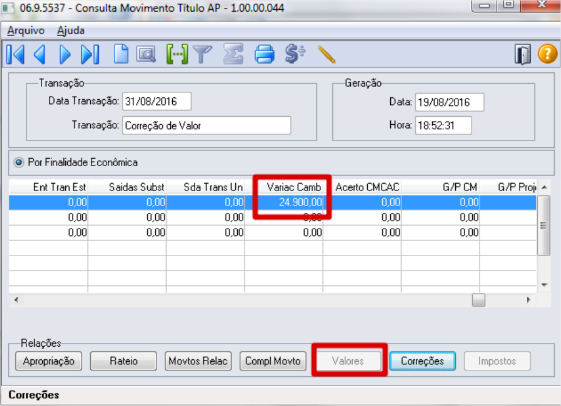This screenshot has width=561, height=406.
Task: Click the Correções button
Action: click(x=423, y=361)
